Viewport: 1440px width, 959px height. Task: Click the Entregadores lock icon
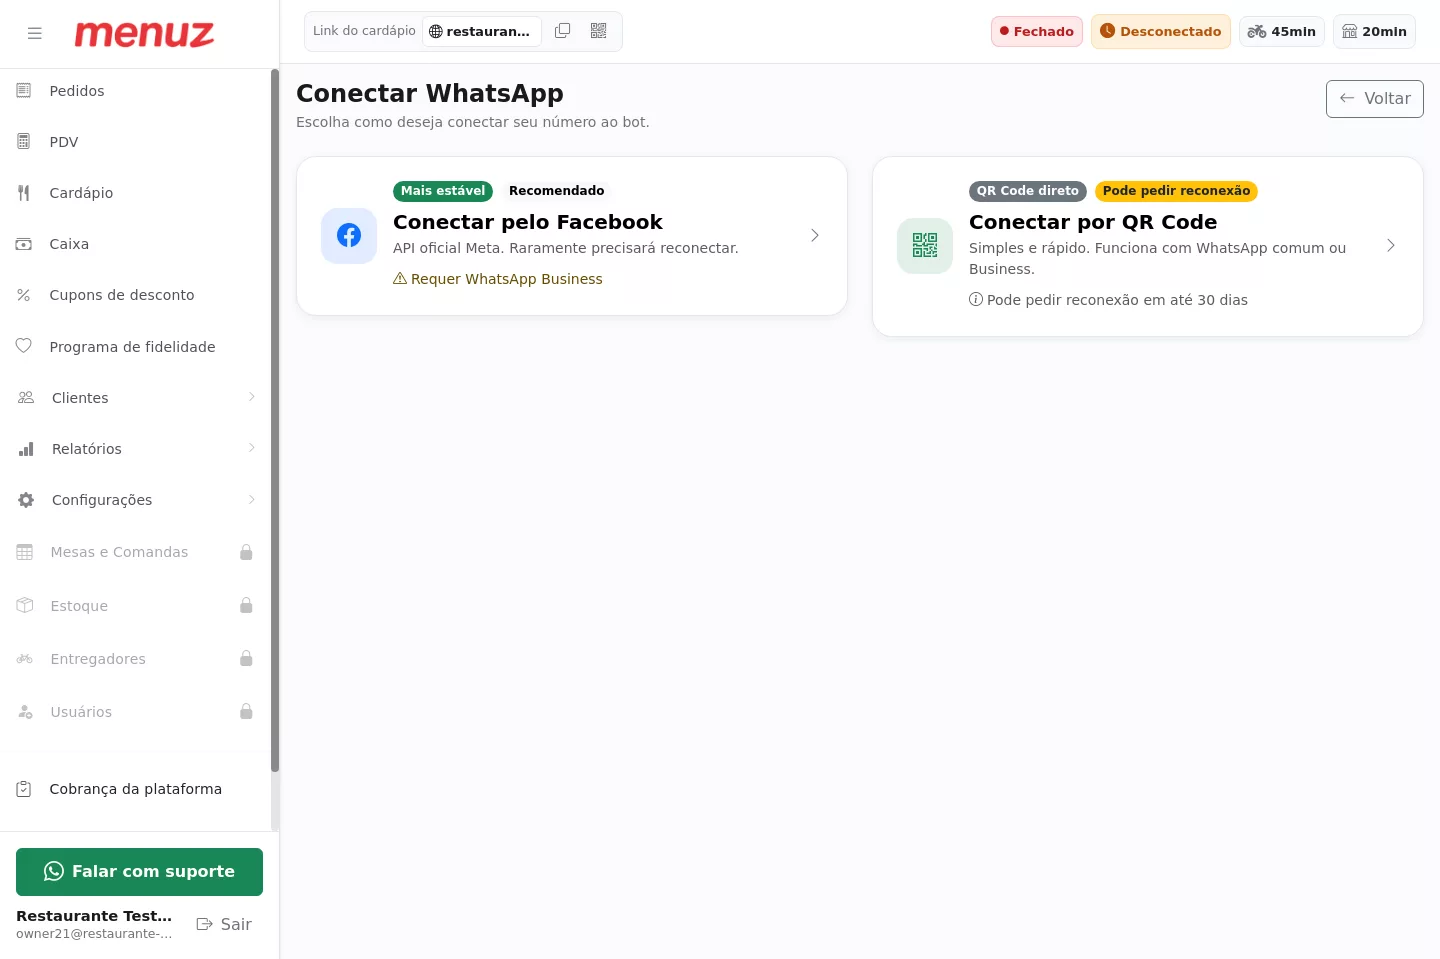coord(246,658)
